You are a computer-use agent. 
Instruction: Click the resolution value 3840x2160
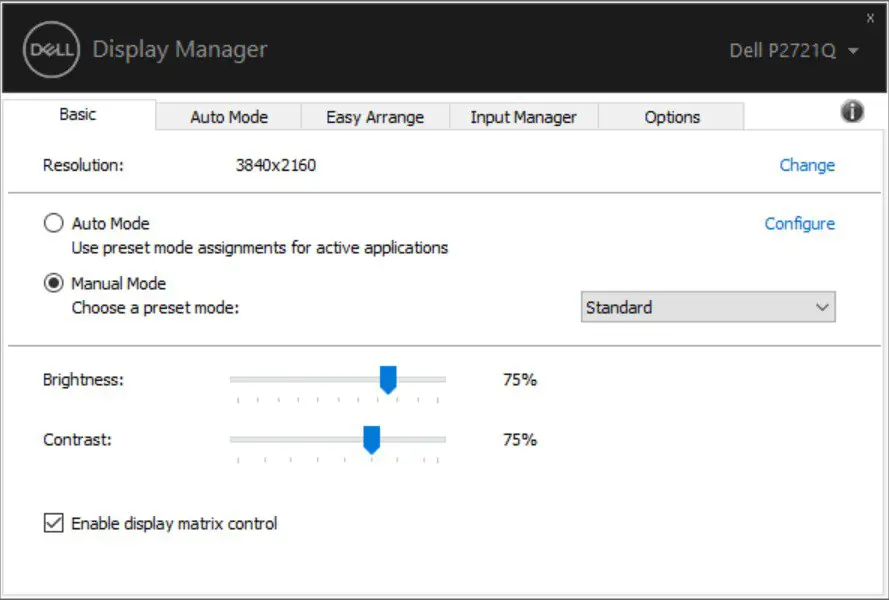[x=273, y=165]
